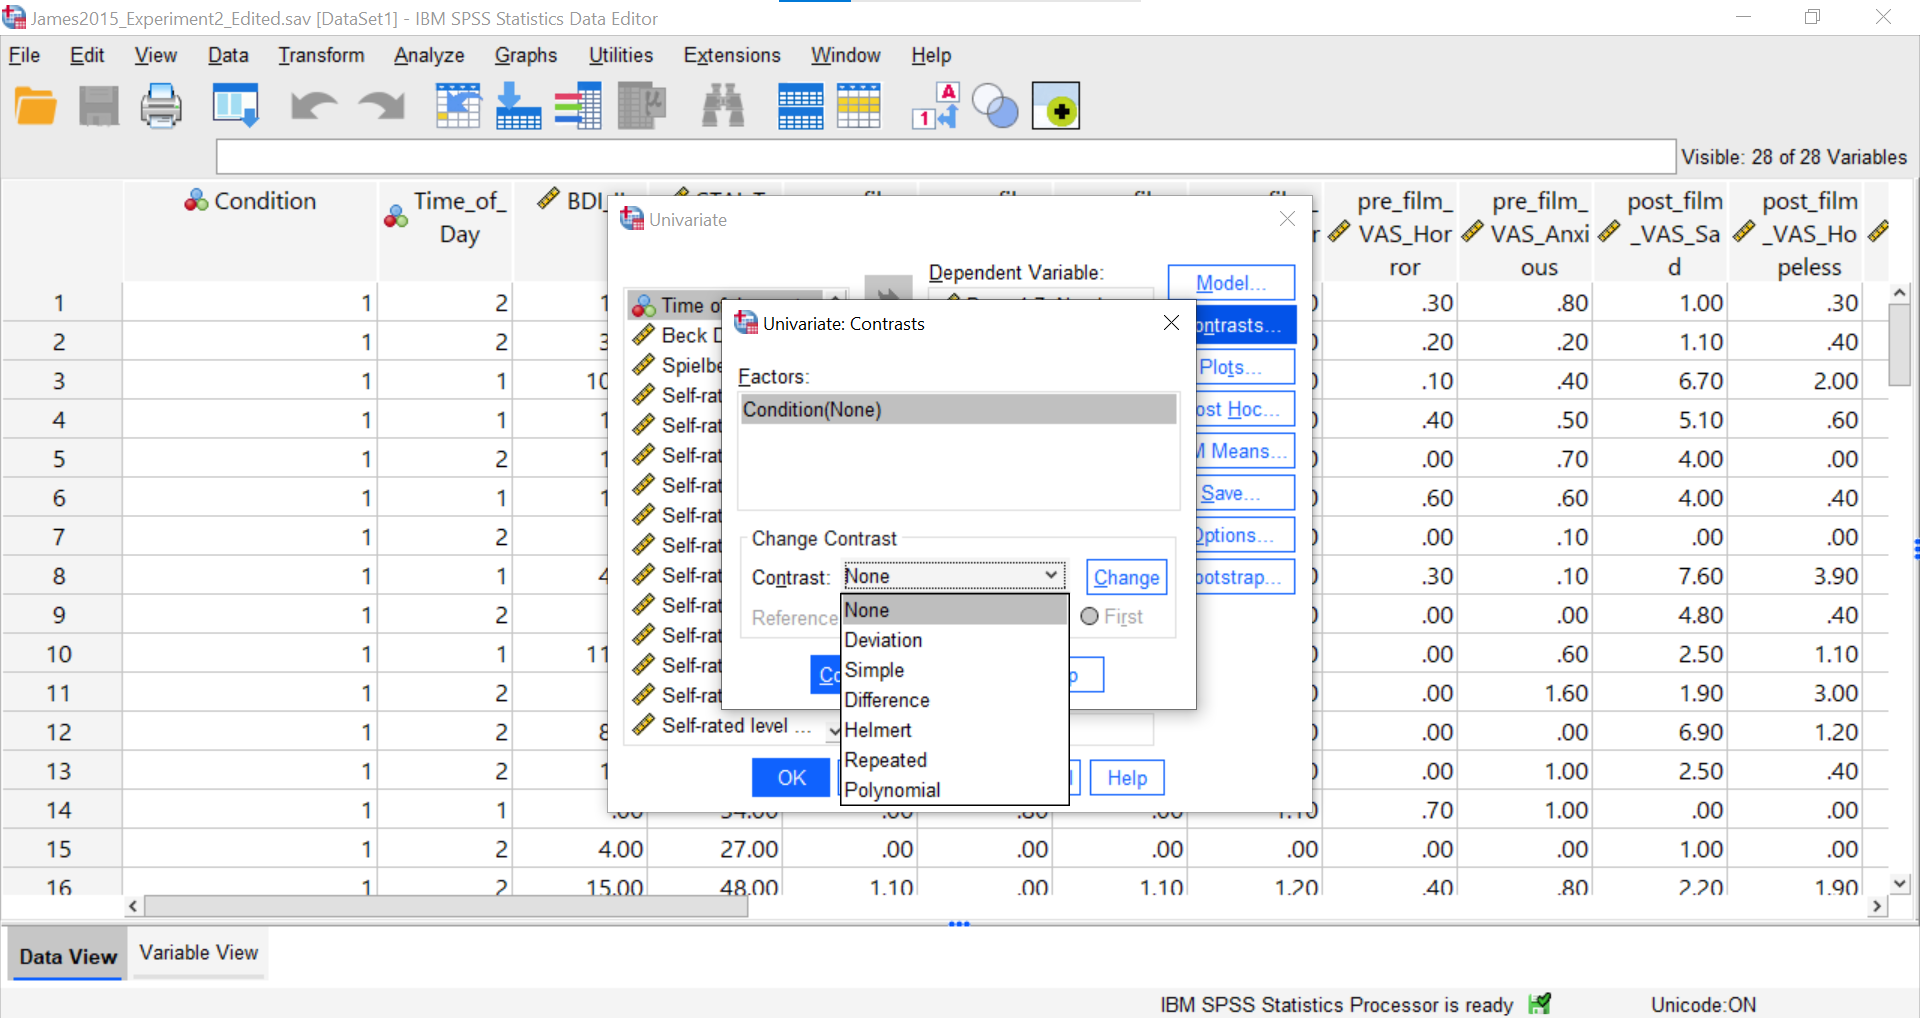Click the Insert Cases grid icon
Image resolution: width=1920 pixels, height=1018 pixels.
pyautogui.click(x=800, y=106)
